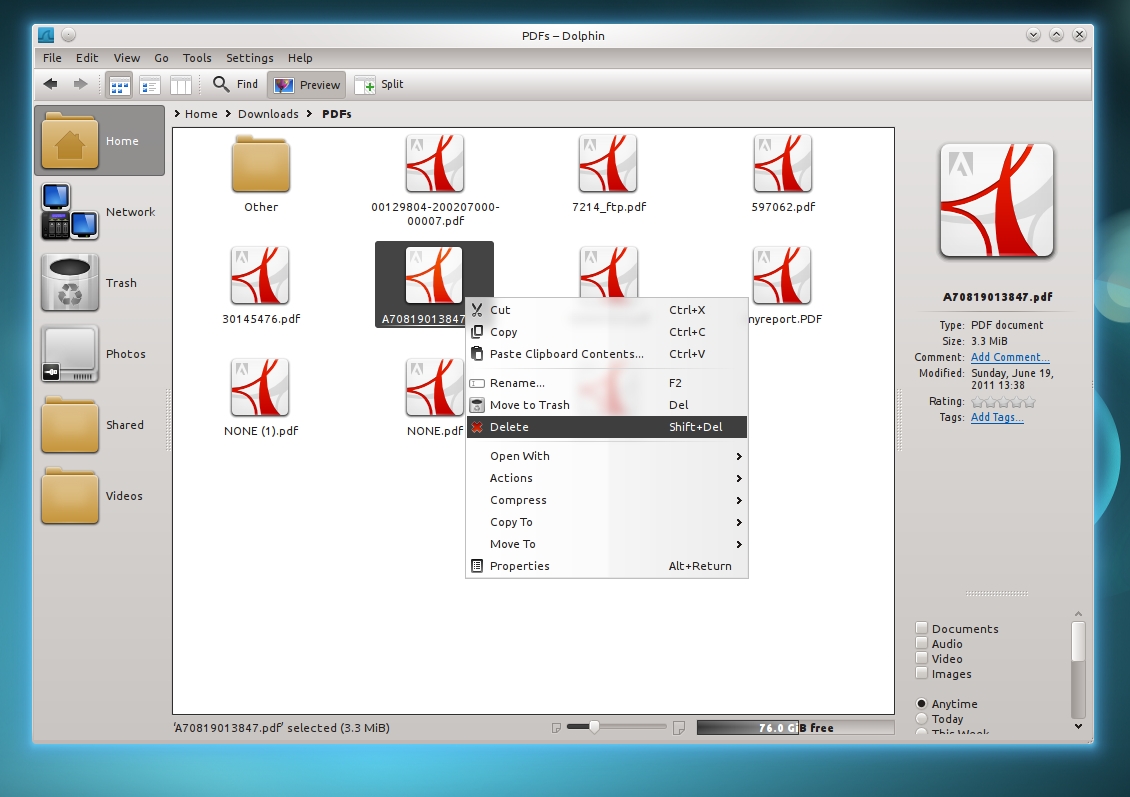Select the nyreport.PDF file icon
The width and height of the screenshot is (1130, 797).
[x=782, y=276]
